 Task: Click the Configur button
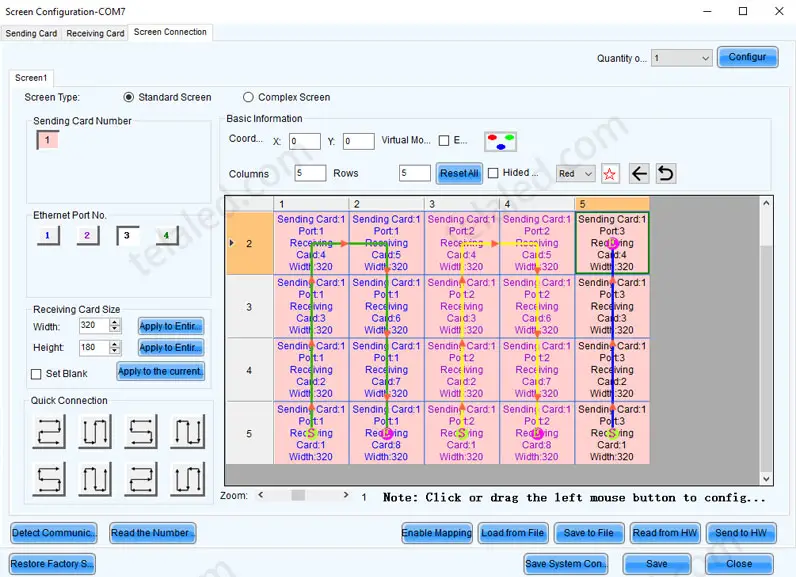[747, 57]
